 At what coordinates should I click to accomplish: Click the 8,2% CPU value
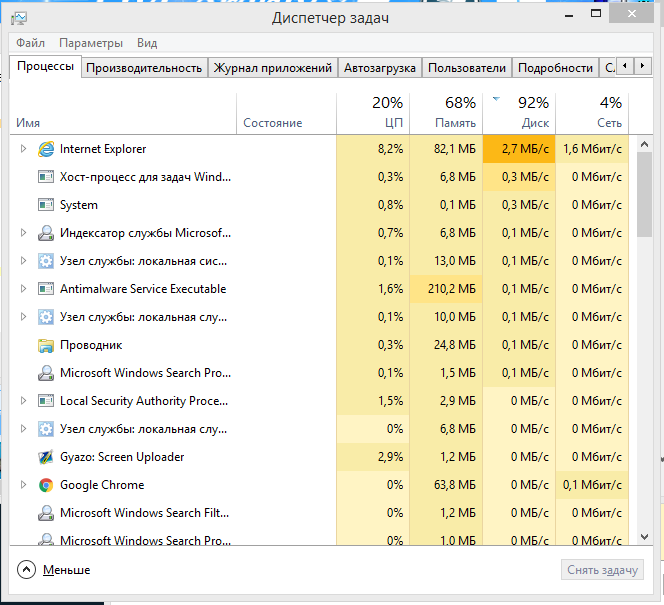click(x=390, y=149)
